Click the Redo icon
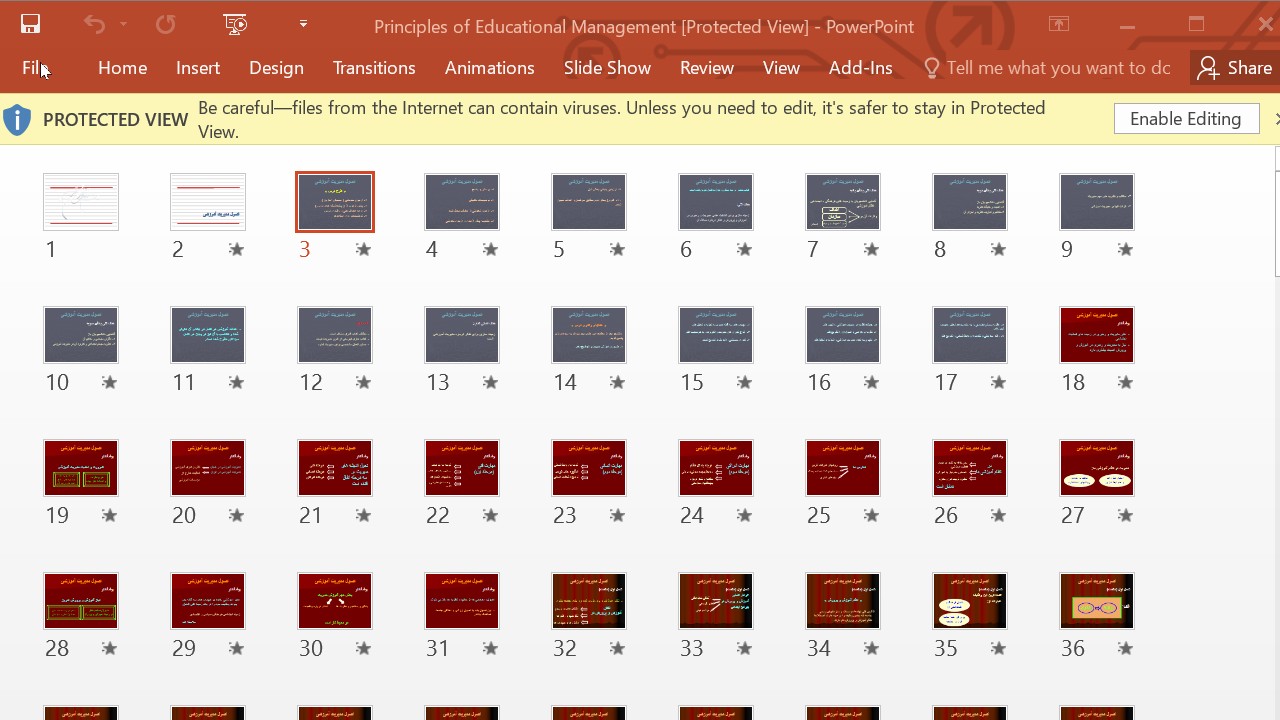 coord(166,25)
